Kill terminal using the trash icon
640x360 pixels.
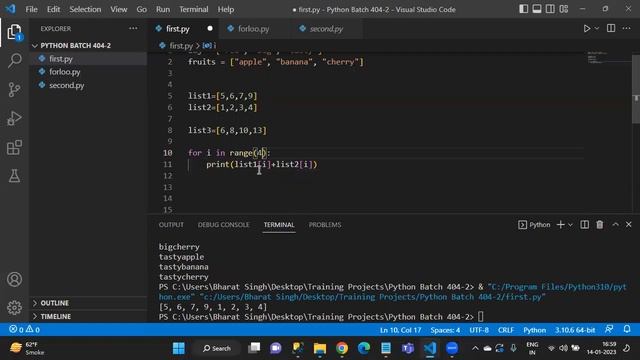click(x=600, y=224)
